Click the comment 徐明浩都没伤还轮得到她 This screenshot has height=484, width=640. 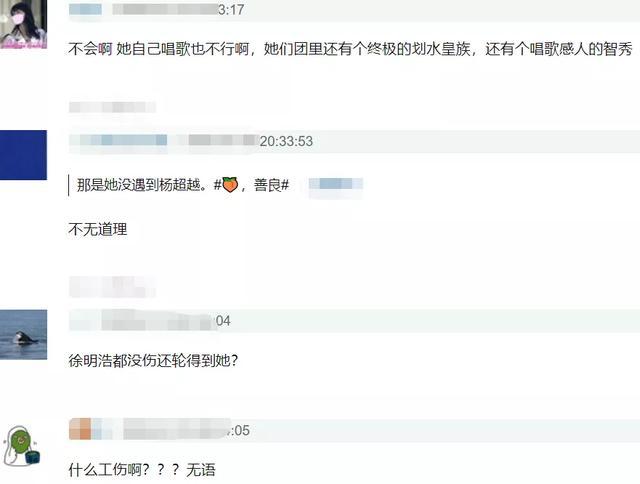[x=153, y=360]
